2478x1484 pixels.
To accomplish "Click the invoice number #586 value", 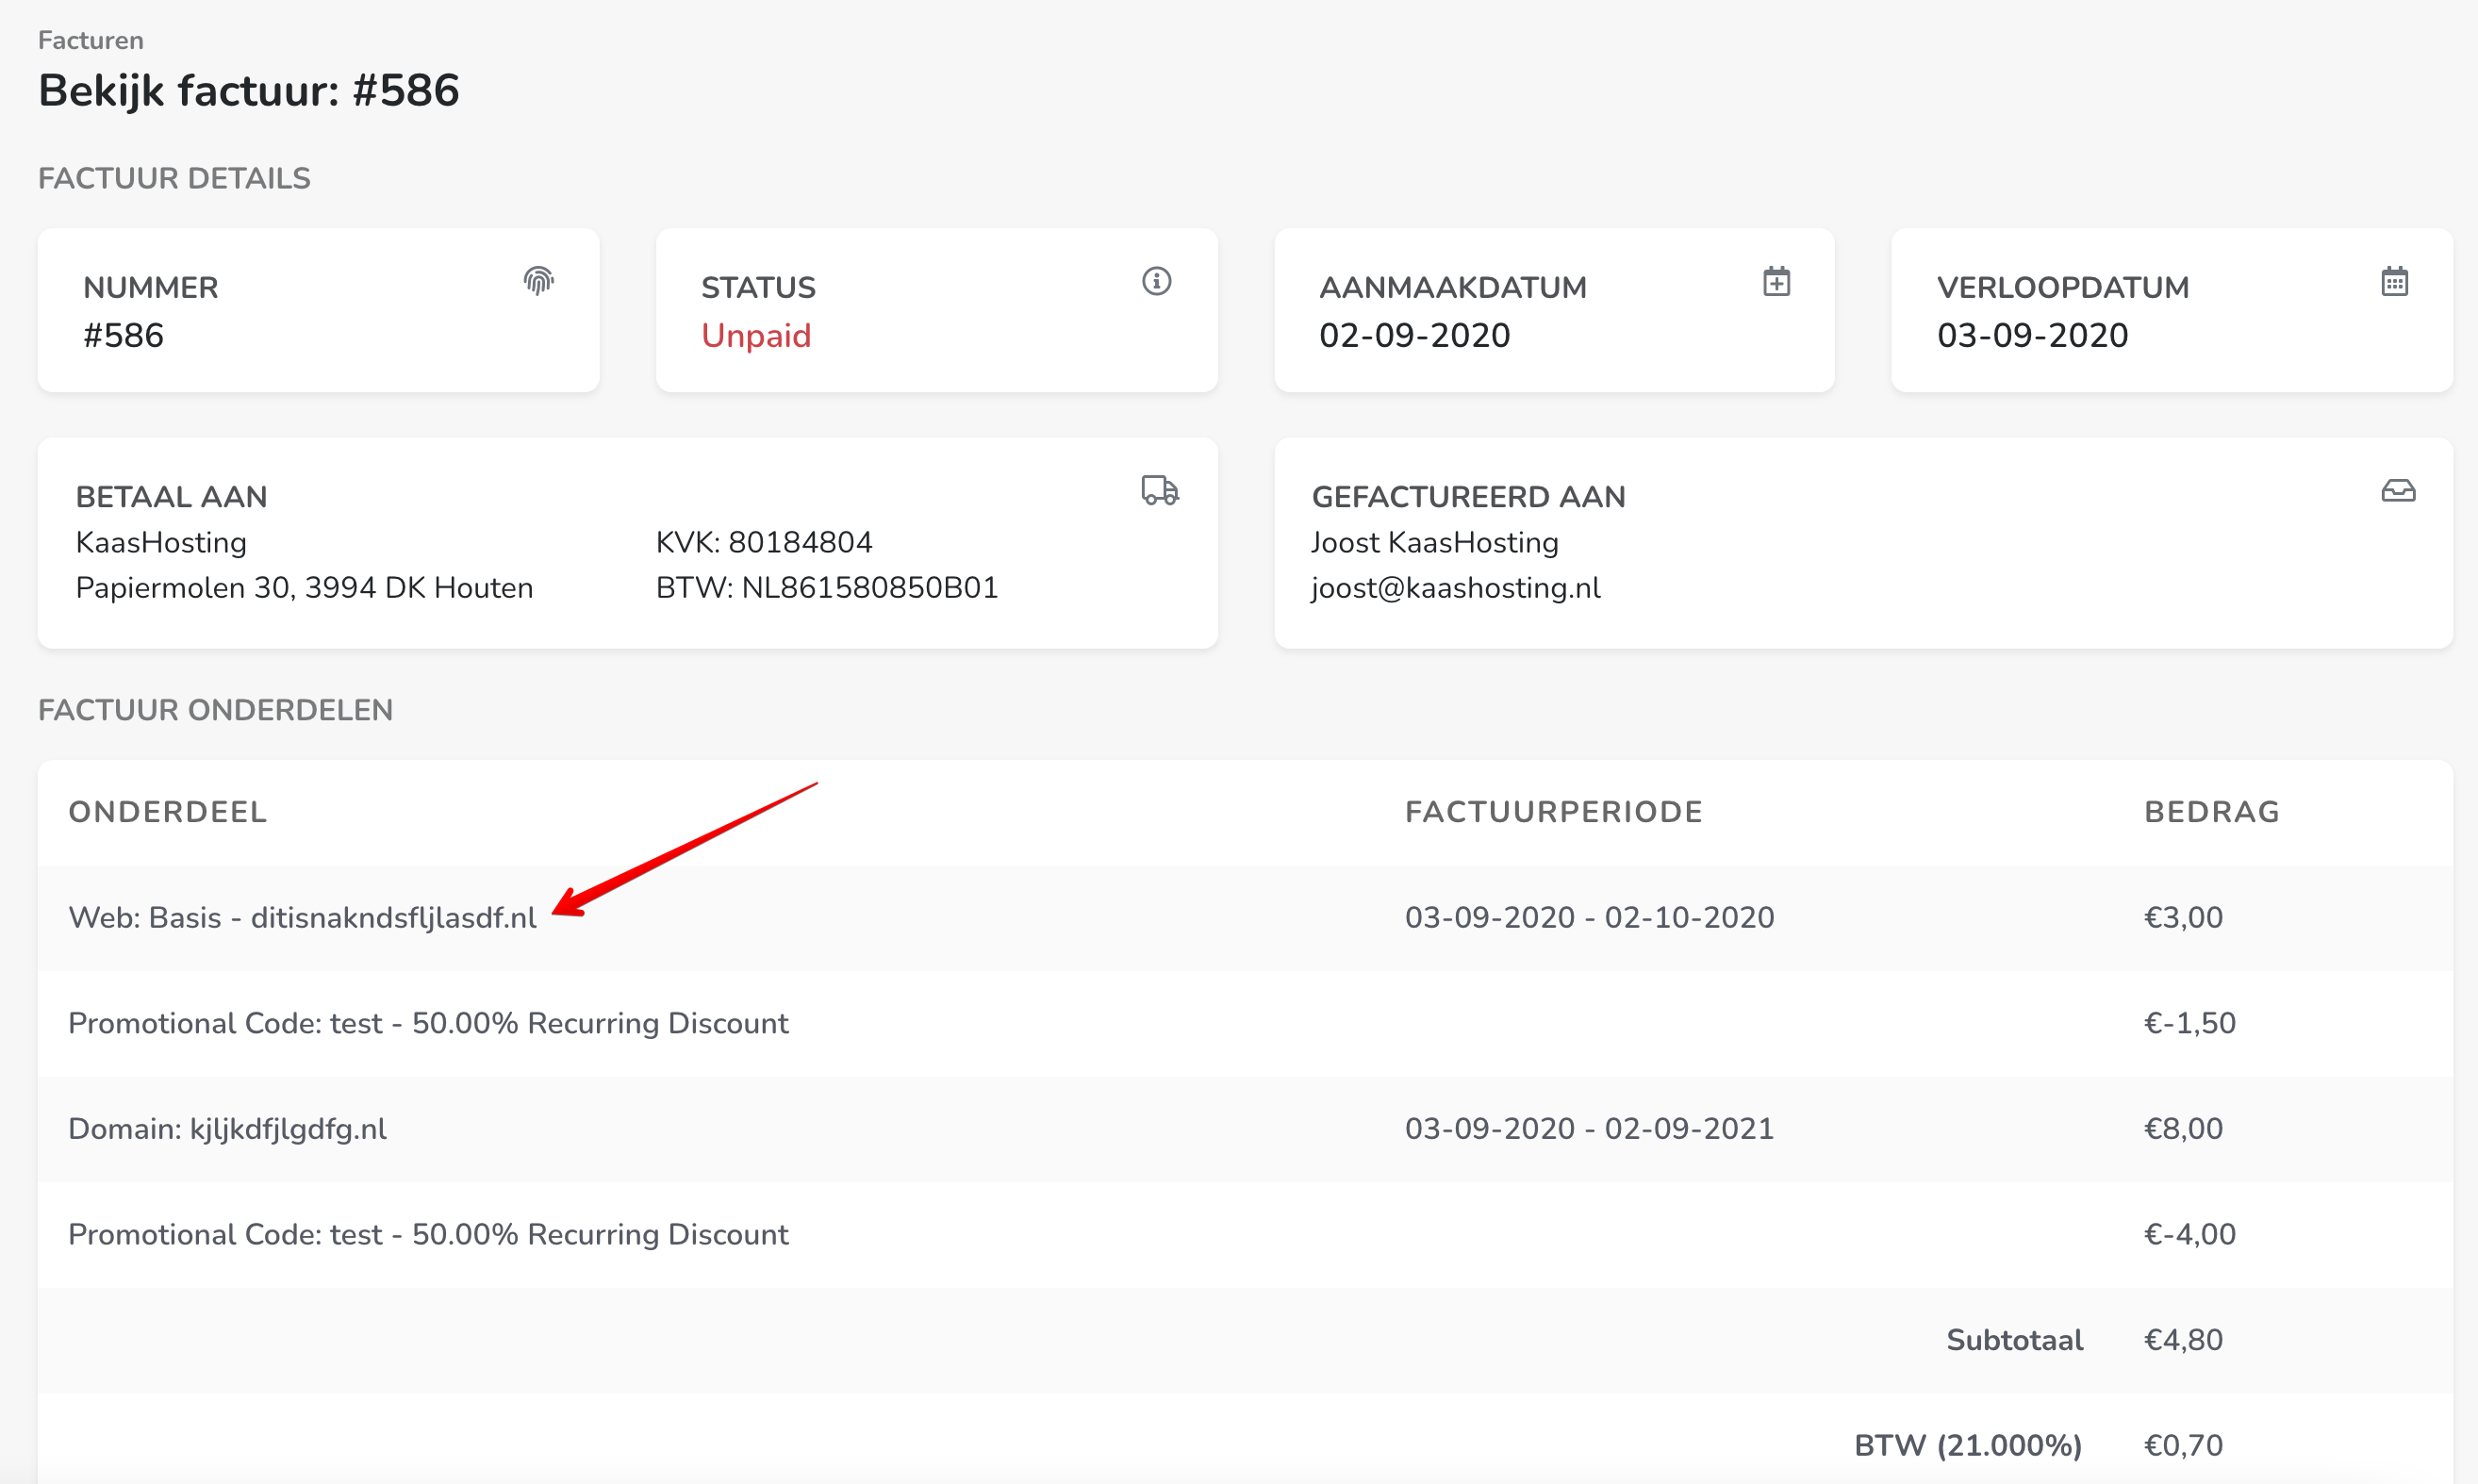I will tap(123, 335).
